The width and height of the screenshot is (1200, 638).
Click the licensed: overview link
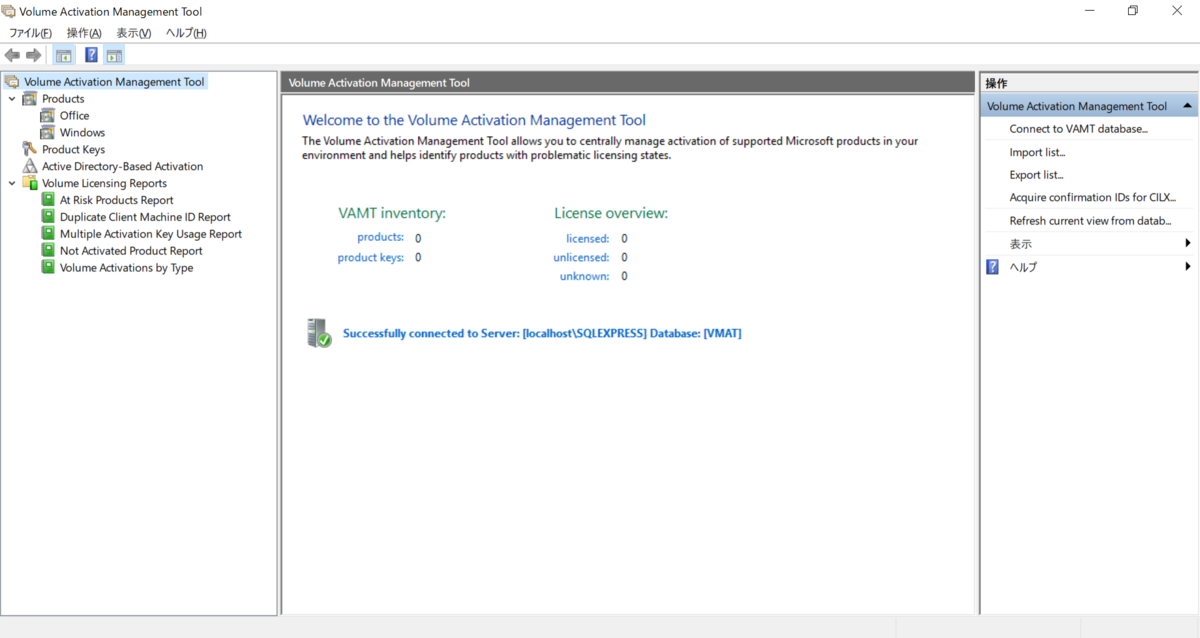(x=587, y=238)
